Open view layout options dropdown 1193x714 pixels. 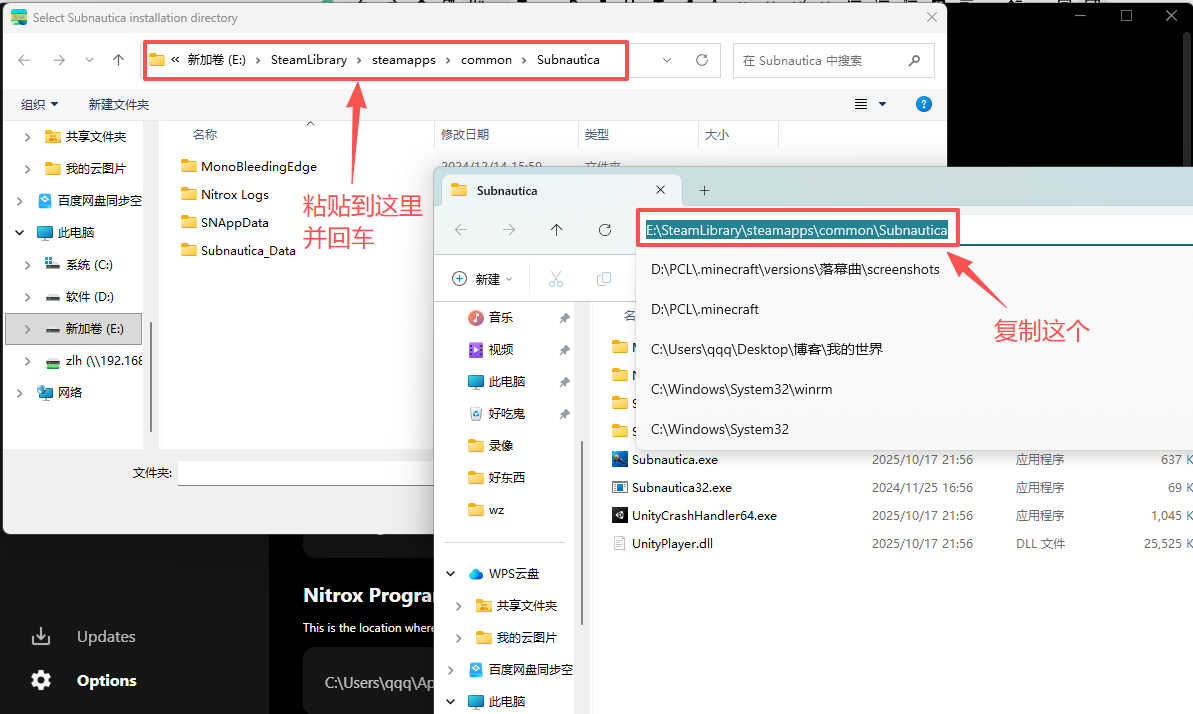pos(870,104)
